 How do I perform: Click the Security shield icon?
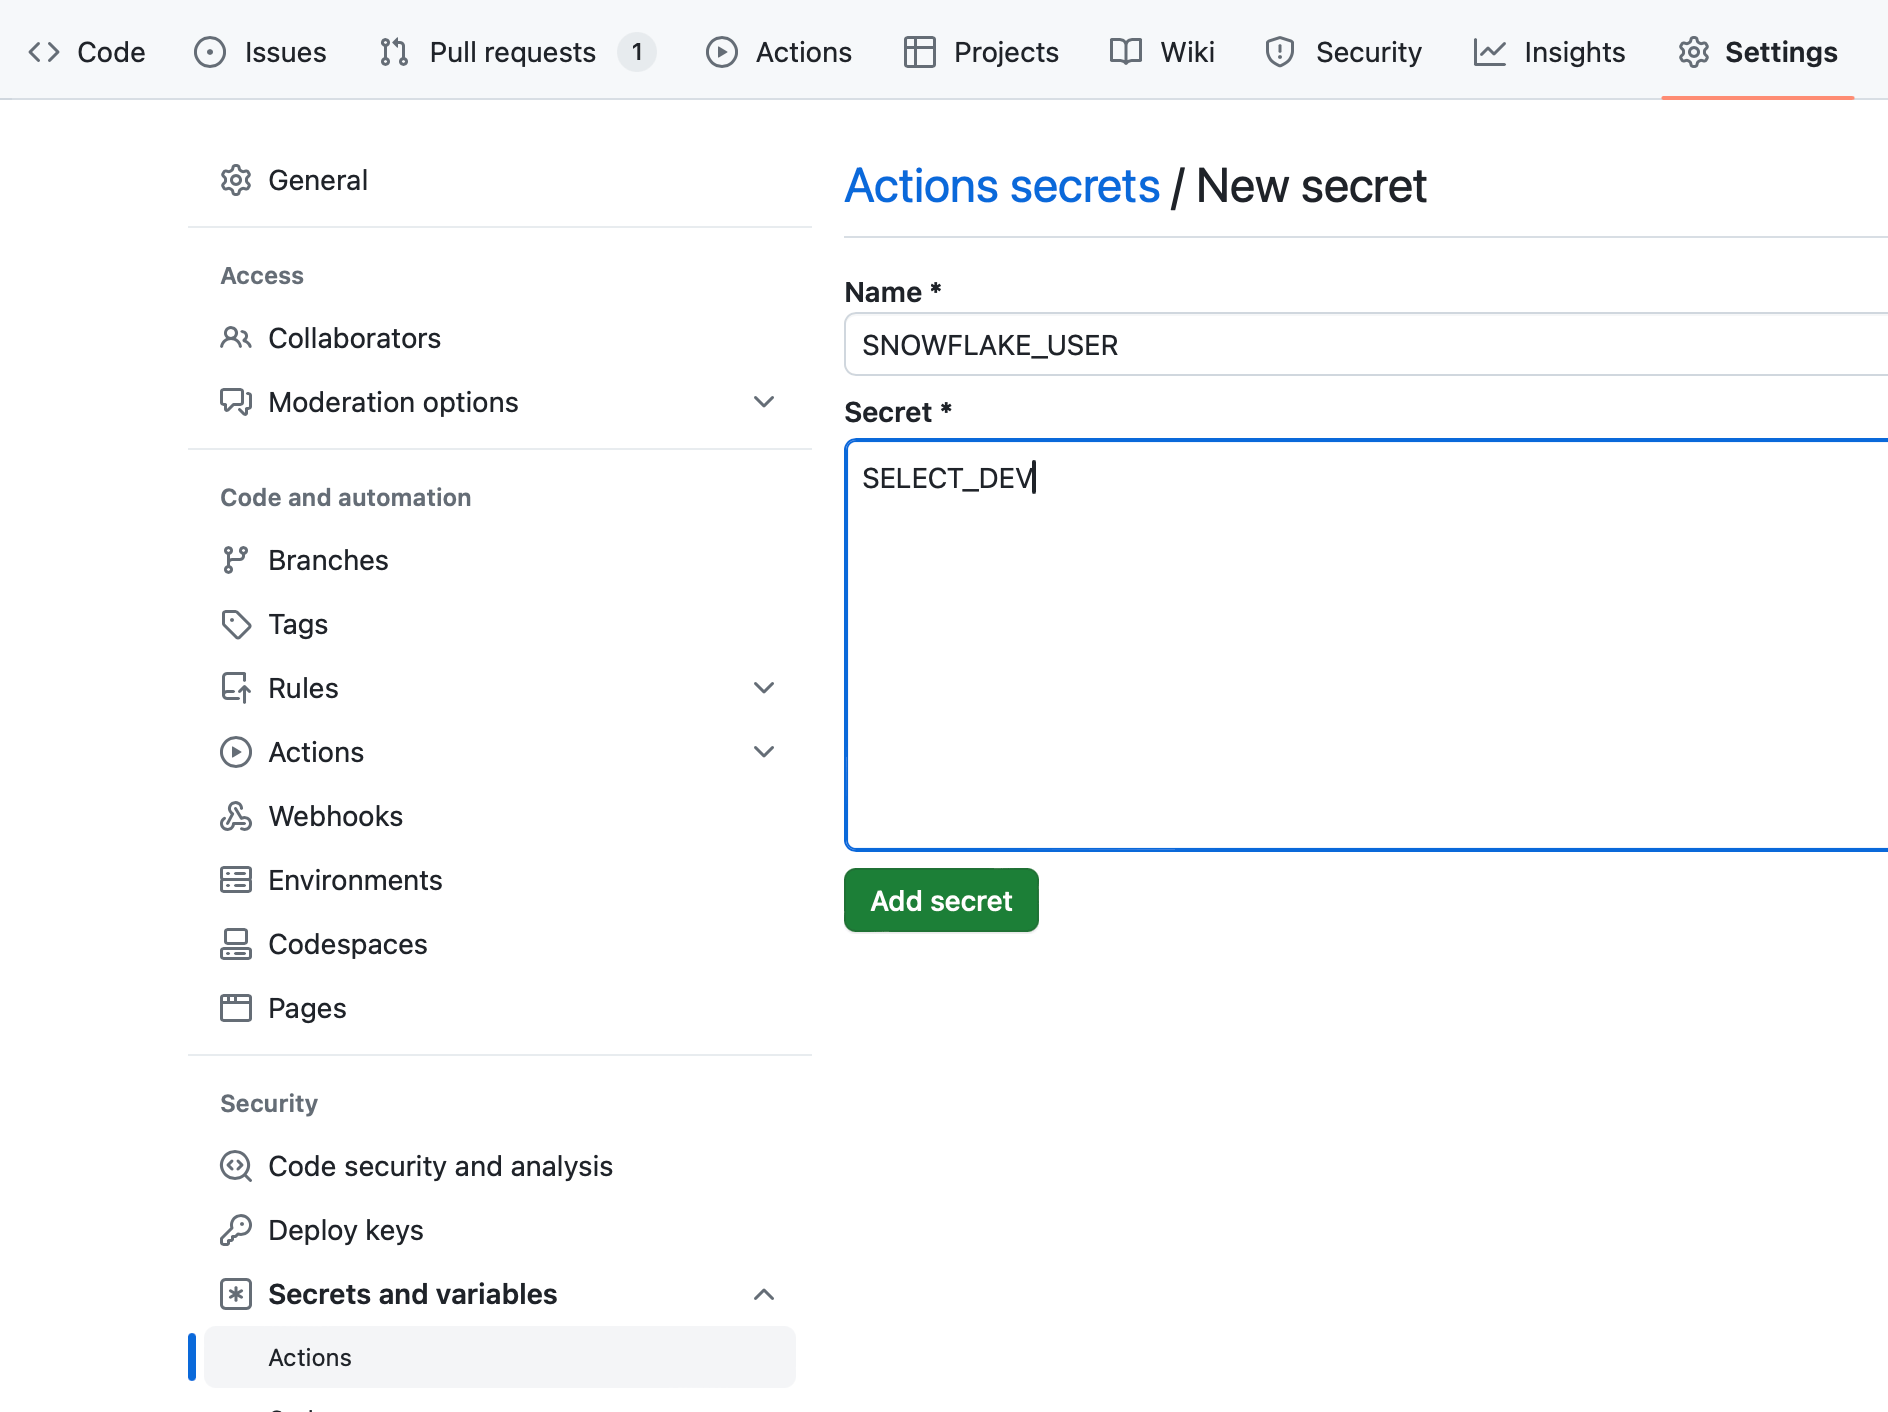[x=1280, y=51]
